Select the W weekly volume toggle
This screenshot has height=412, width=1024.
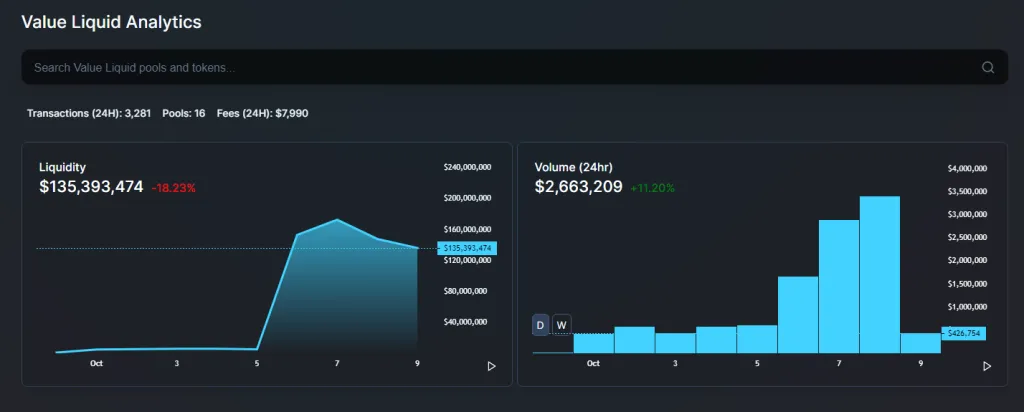click(562, 325)
